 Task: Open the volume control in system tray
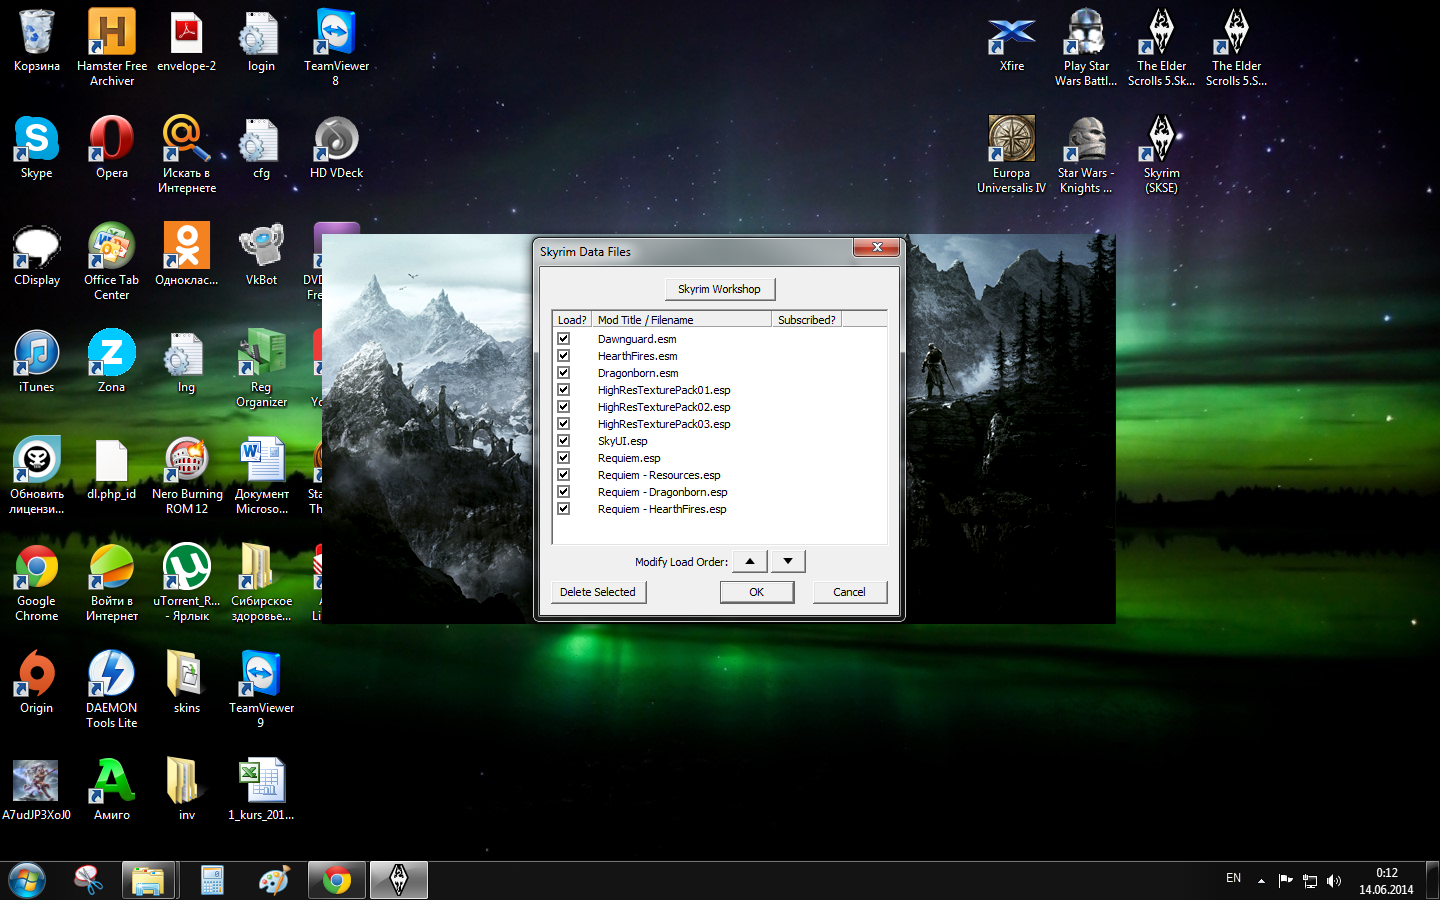(x=1333, y=881)
